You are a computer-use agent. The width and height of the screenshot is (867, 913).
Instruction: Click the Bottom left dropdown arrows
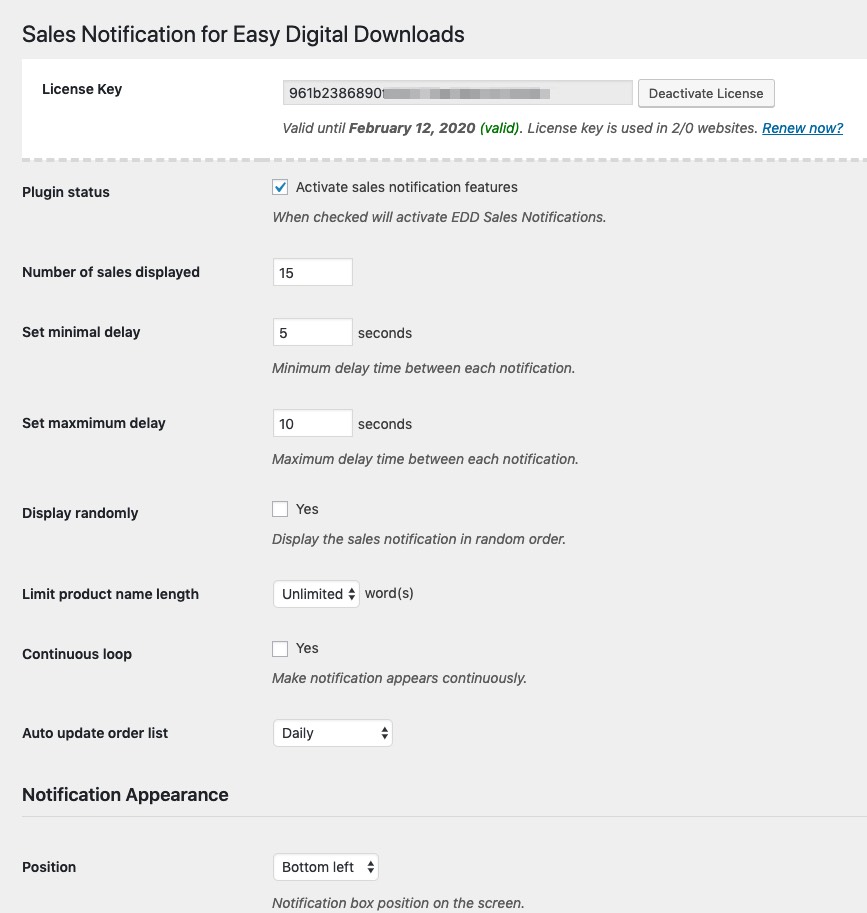(370, 867)
